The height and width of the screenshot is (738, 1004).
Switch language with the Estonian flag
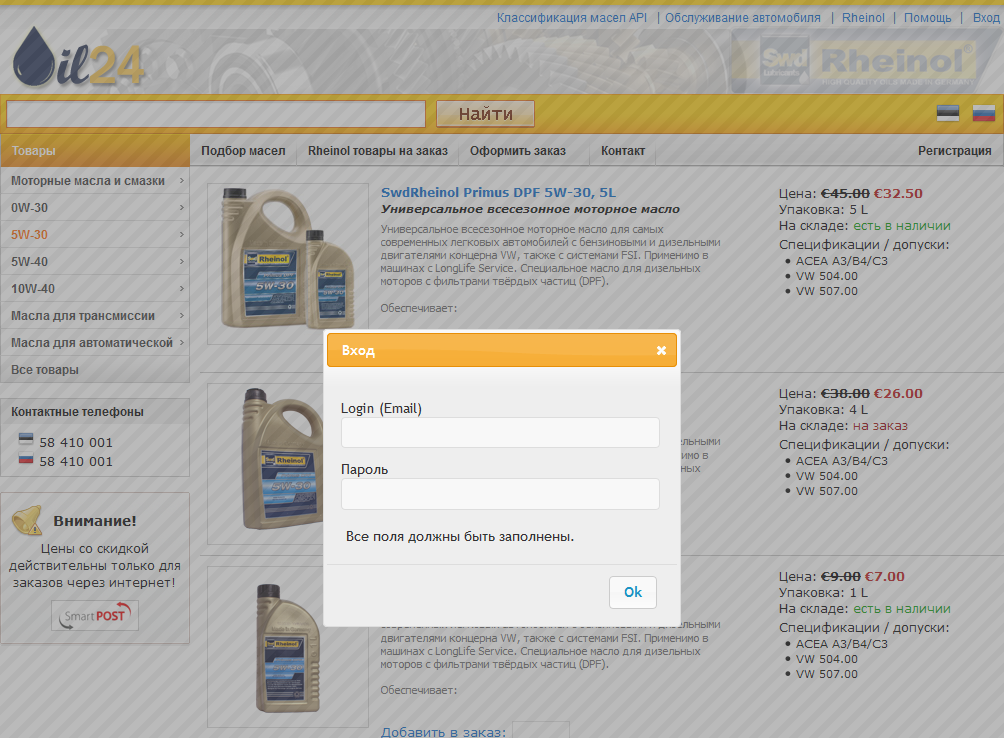coord(948,113)
